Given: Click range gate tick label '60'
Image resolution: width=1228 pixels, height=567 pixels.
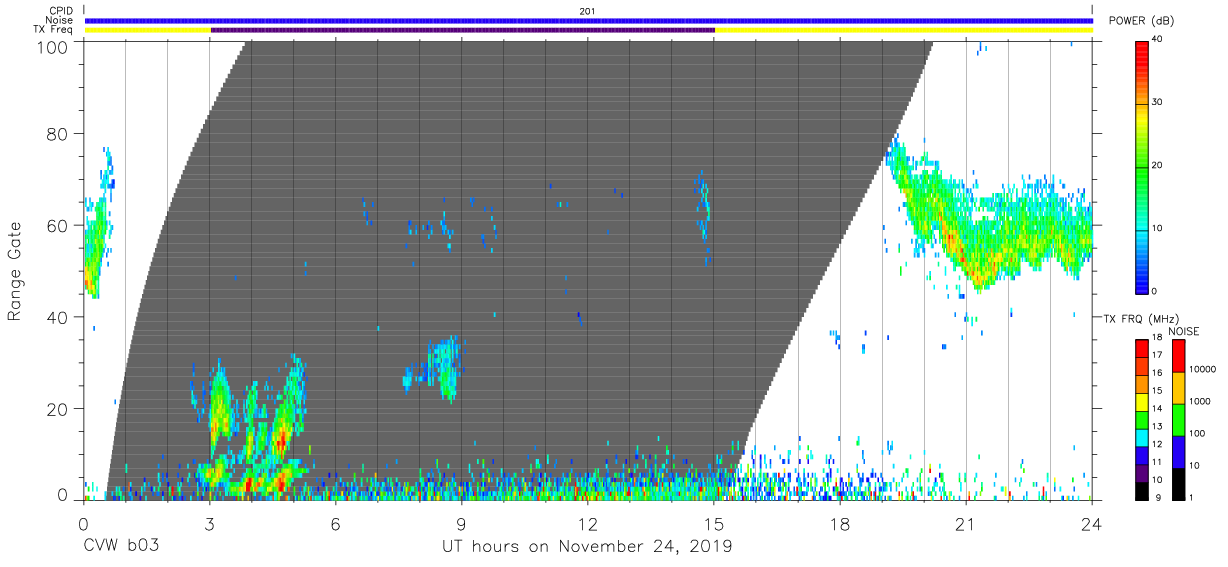Looking at the screenshot, I should (x=56, y=226).
